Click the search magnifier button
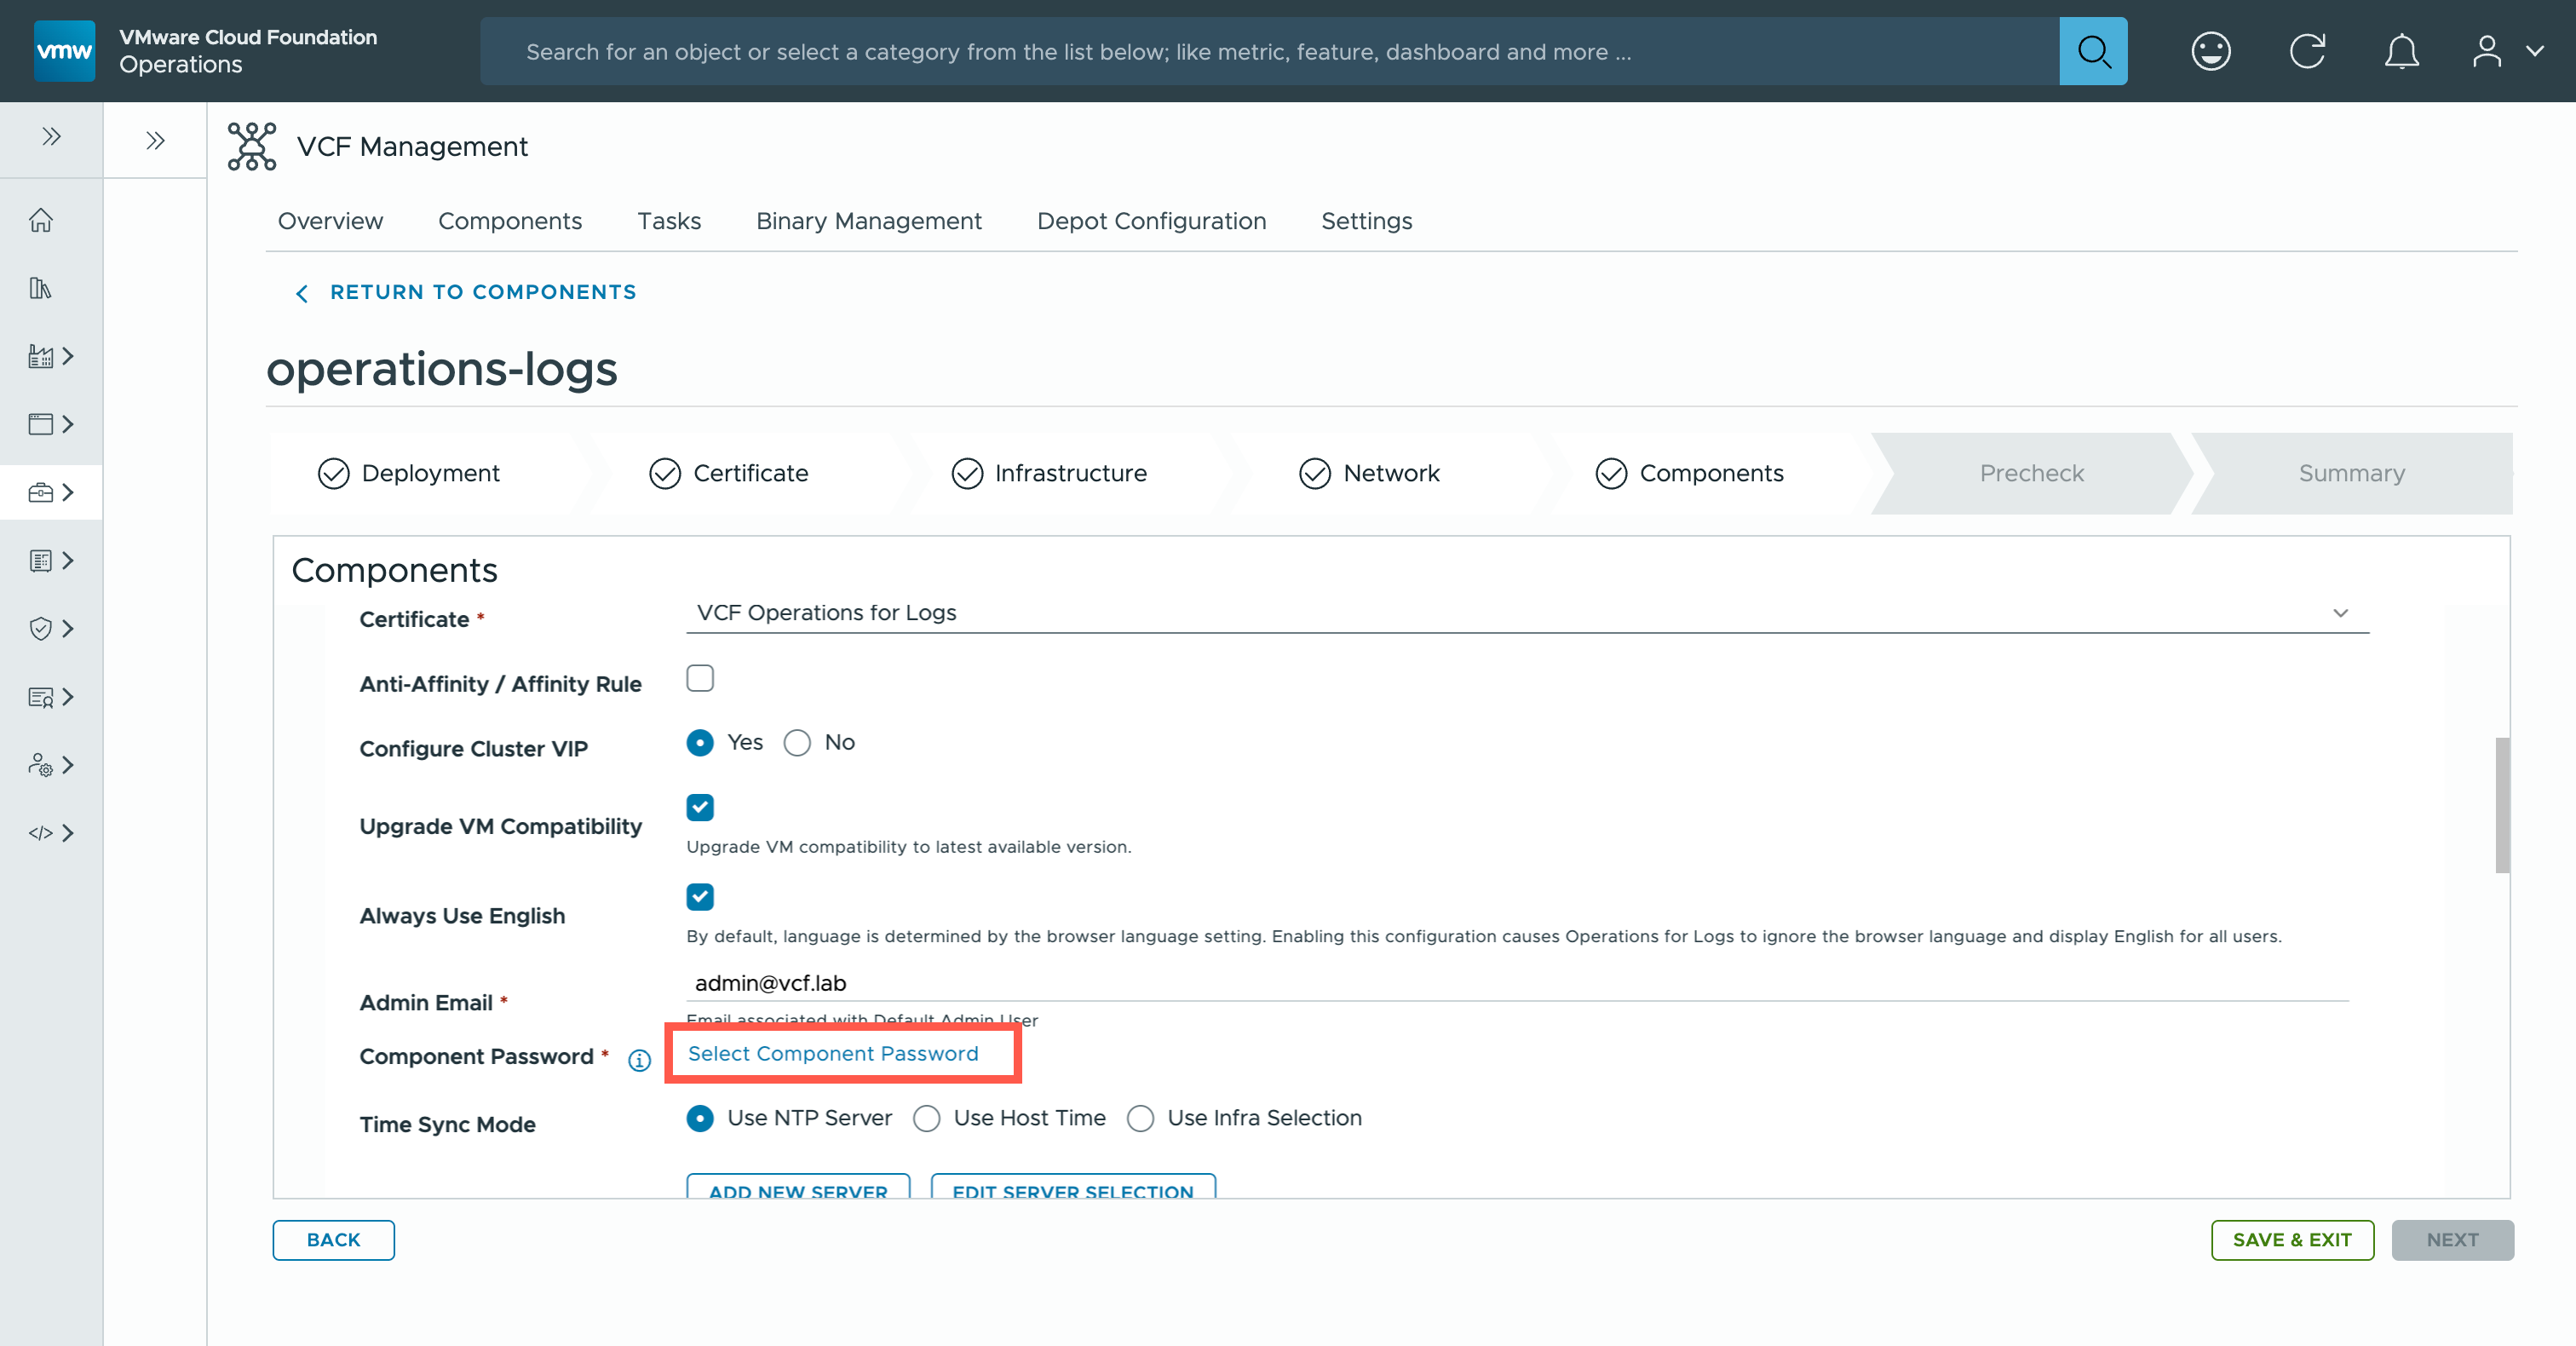Viewport: 2576px width, 1346px height. pyautogui.click(x=2092, y=51)
